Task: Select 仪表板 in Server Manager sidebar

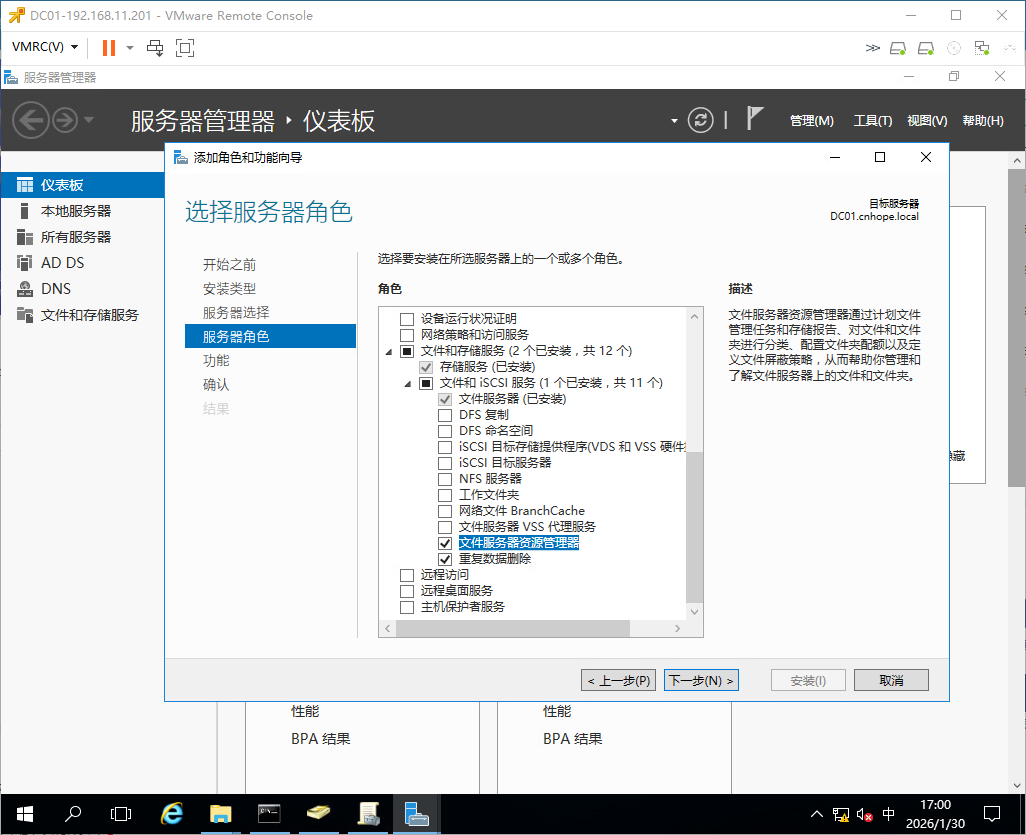Action: tap(82, 185)
